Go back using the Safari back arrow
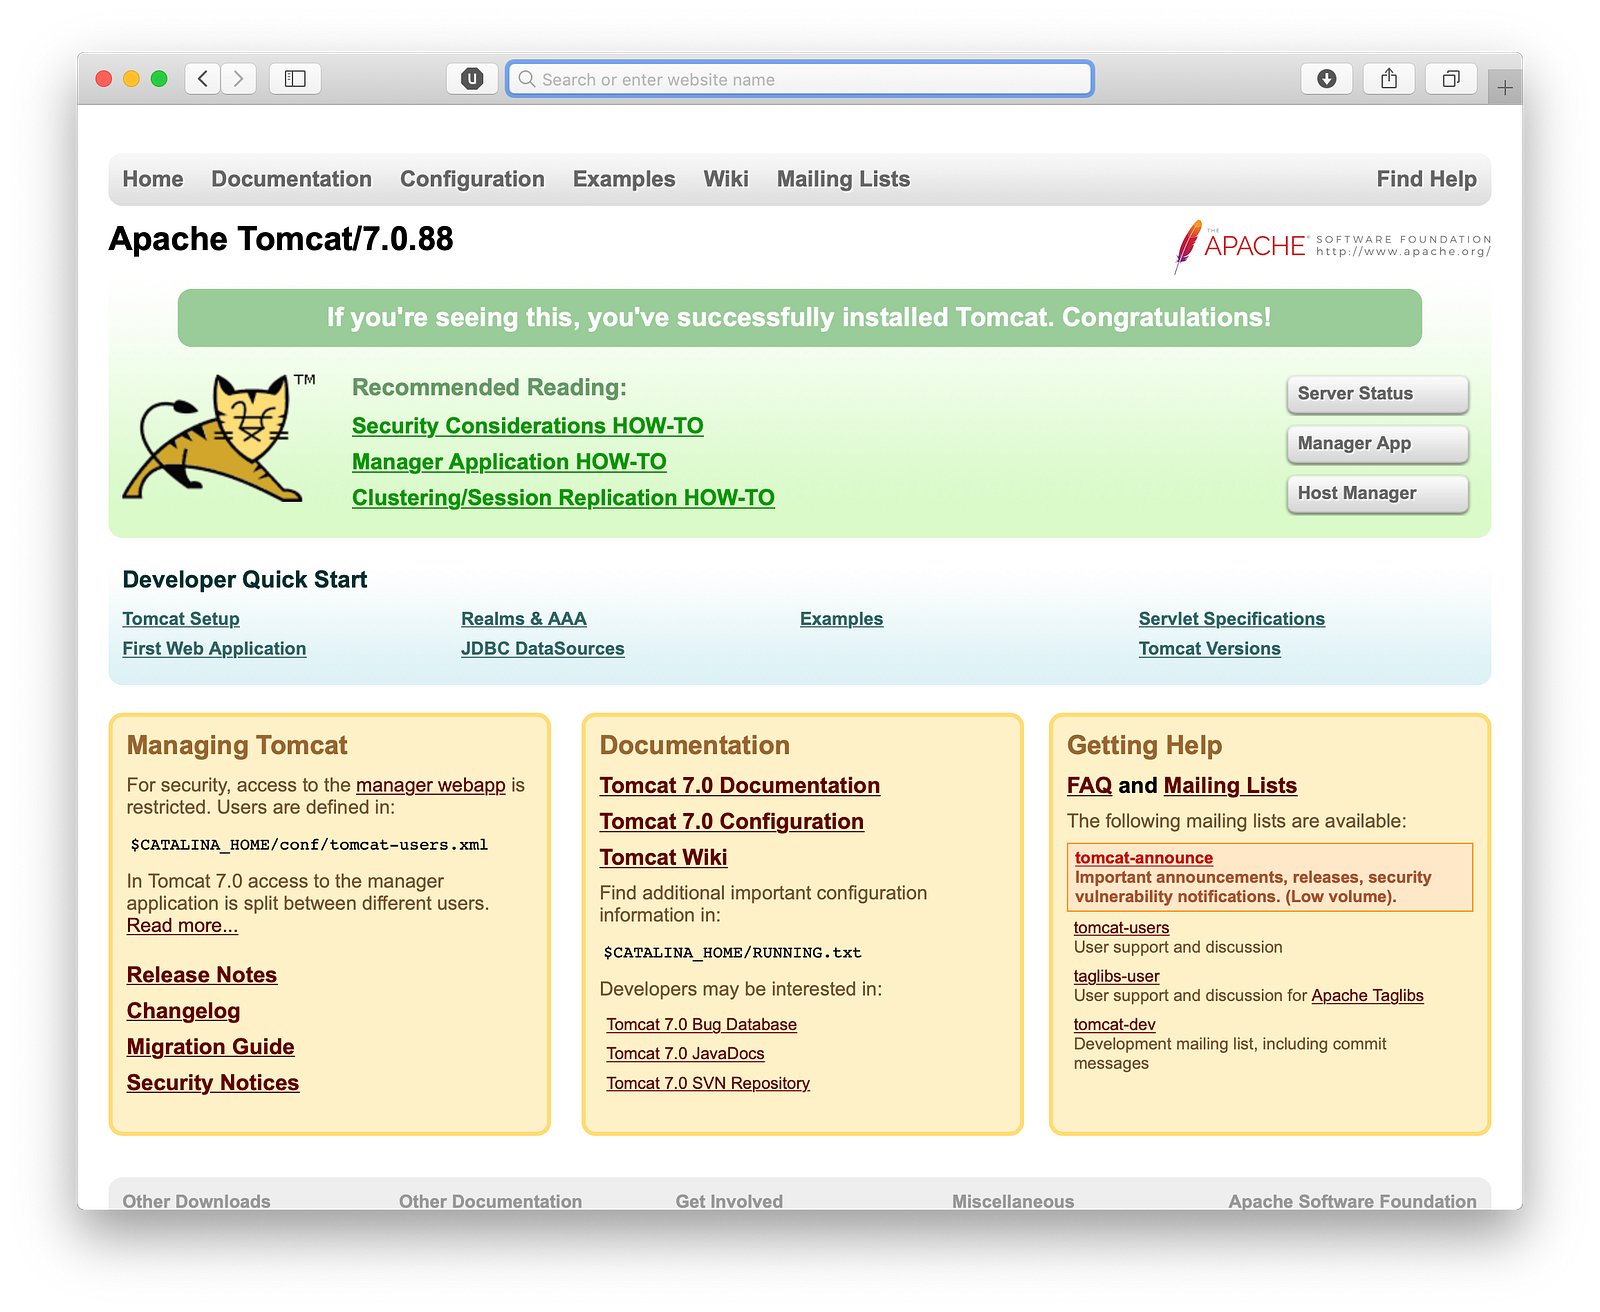 (203, 79)
